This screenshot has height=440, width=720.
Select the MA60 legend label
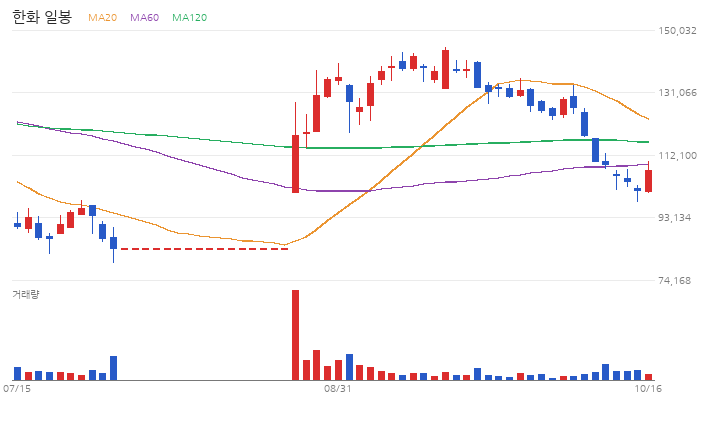[x=144, y=17]
